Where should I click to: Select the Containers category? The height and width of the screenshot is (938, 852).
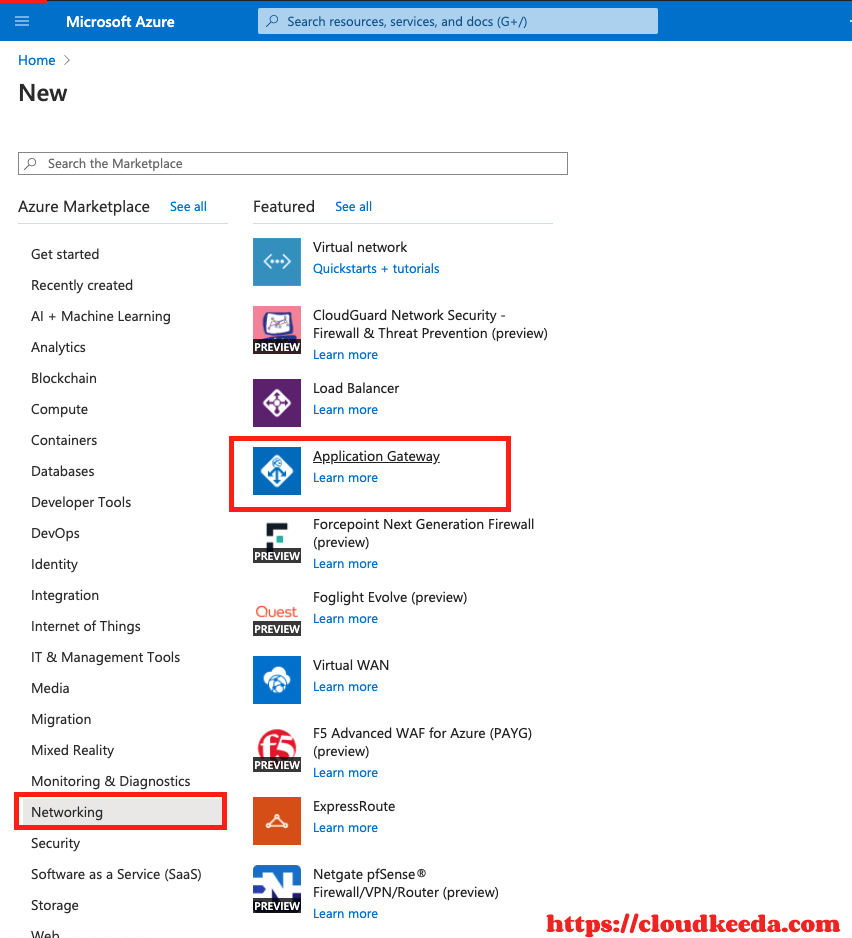click(63, 440)
